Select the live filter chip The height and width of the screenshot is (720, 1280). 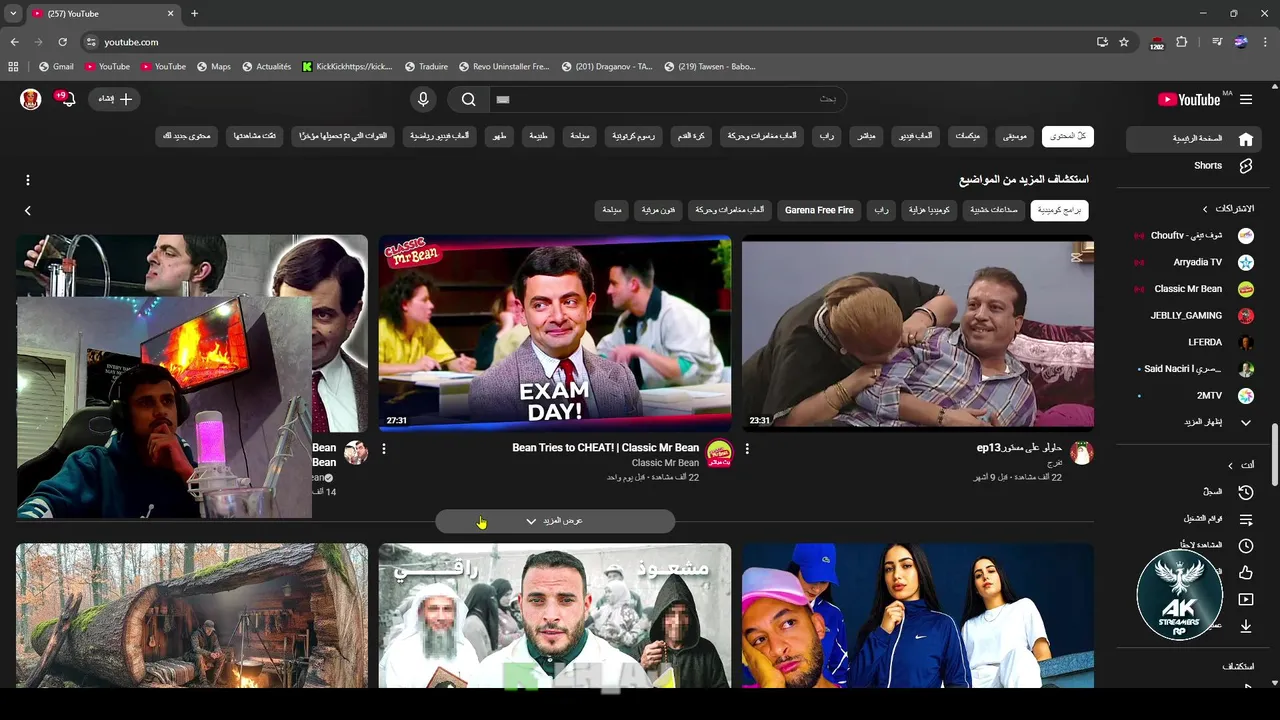(866, 136)
